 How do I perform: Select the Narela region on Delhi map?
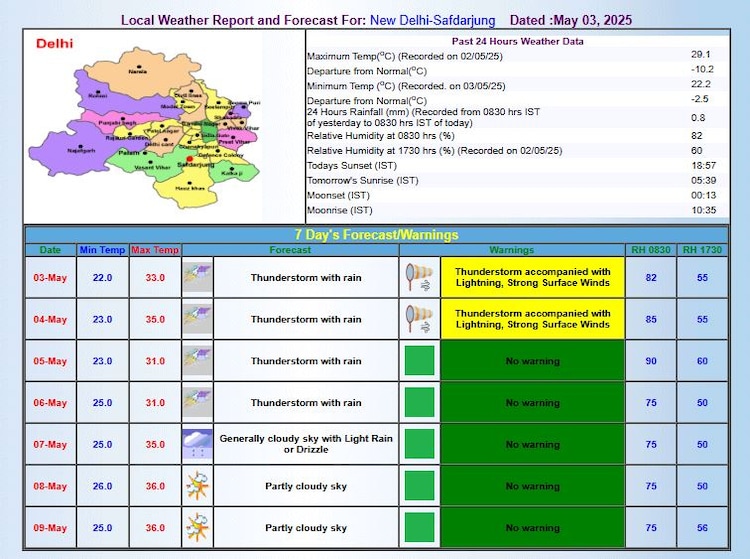pyautogui.click(x=137, y=72)
